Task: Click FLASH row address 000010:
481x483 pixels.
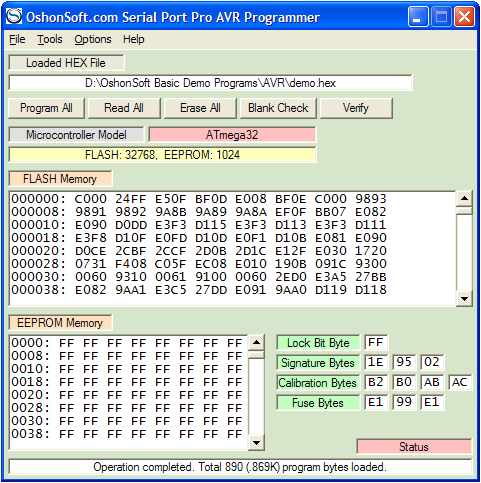Action: click(39, 225)
